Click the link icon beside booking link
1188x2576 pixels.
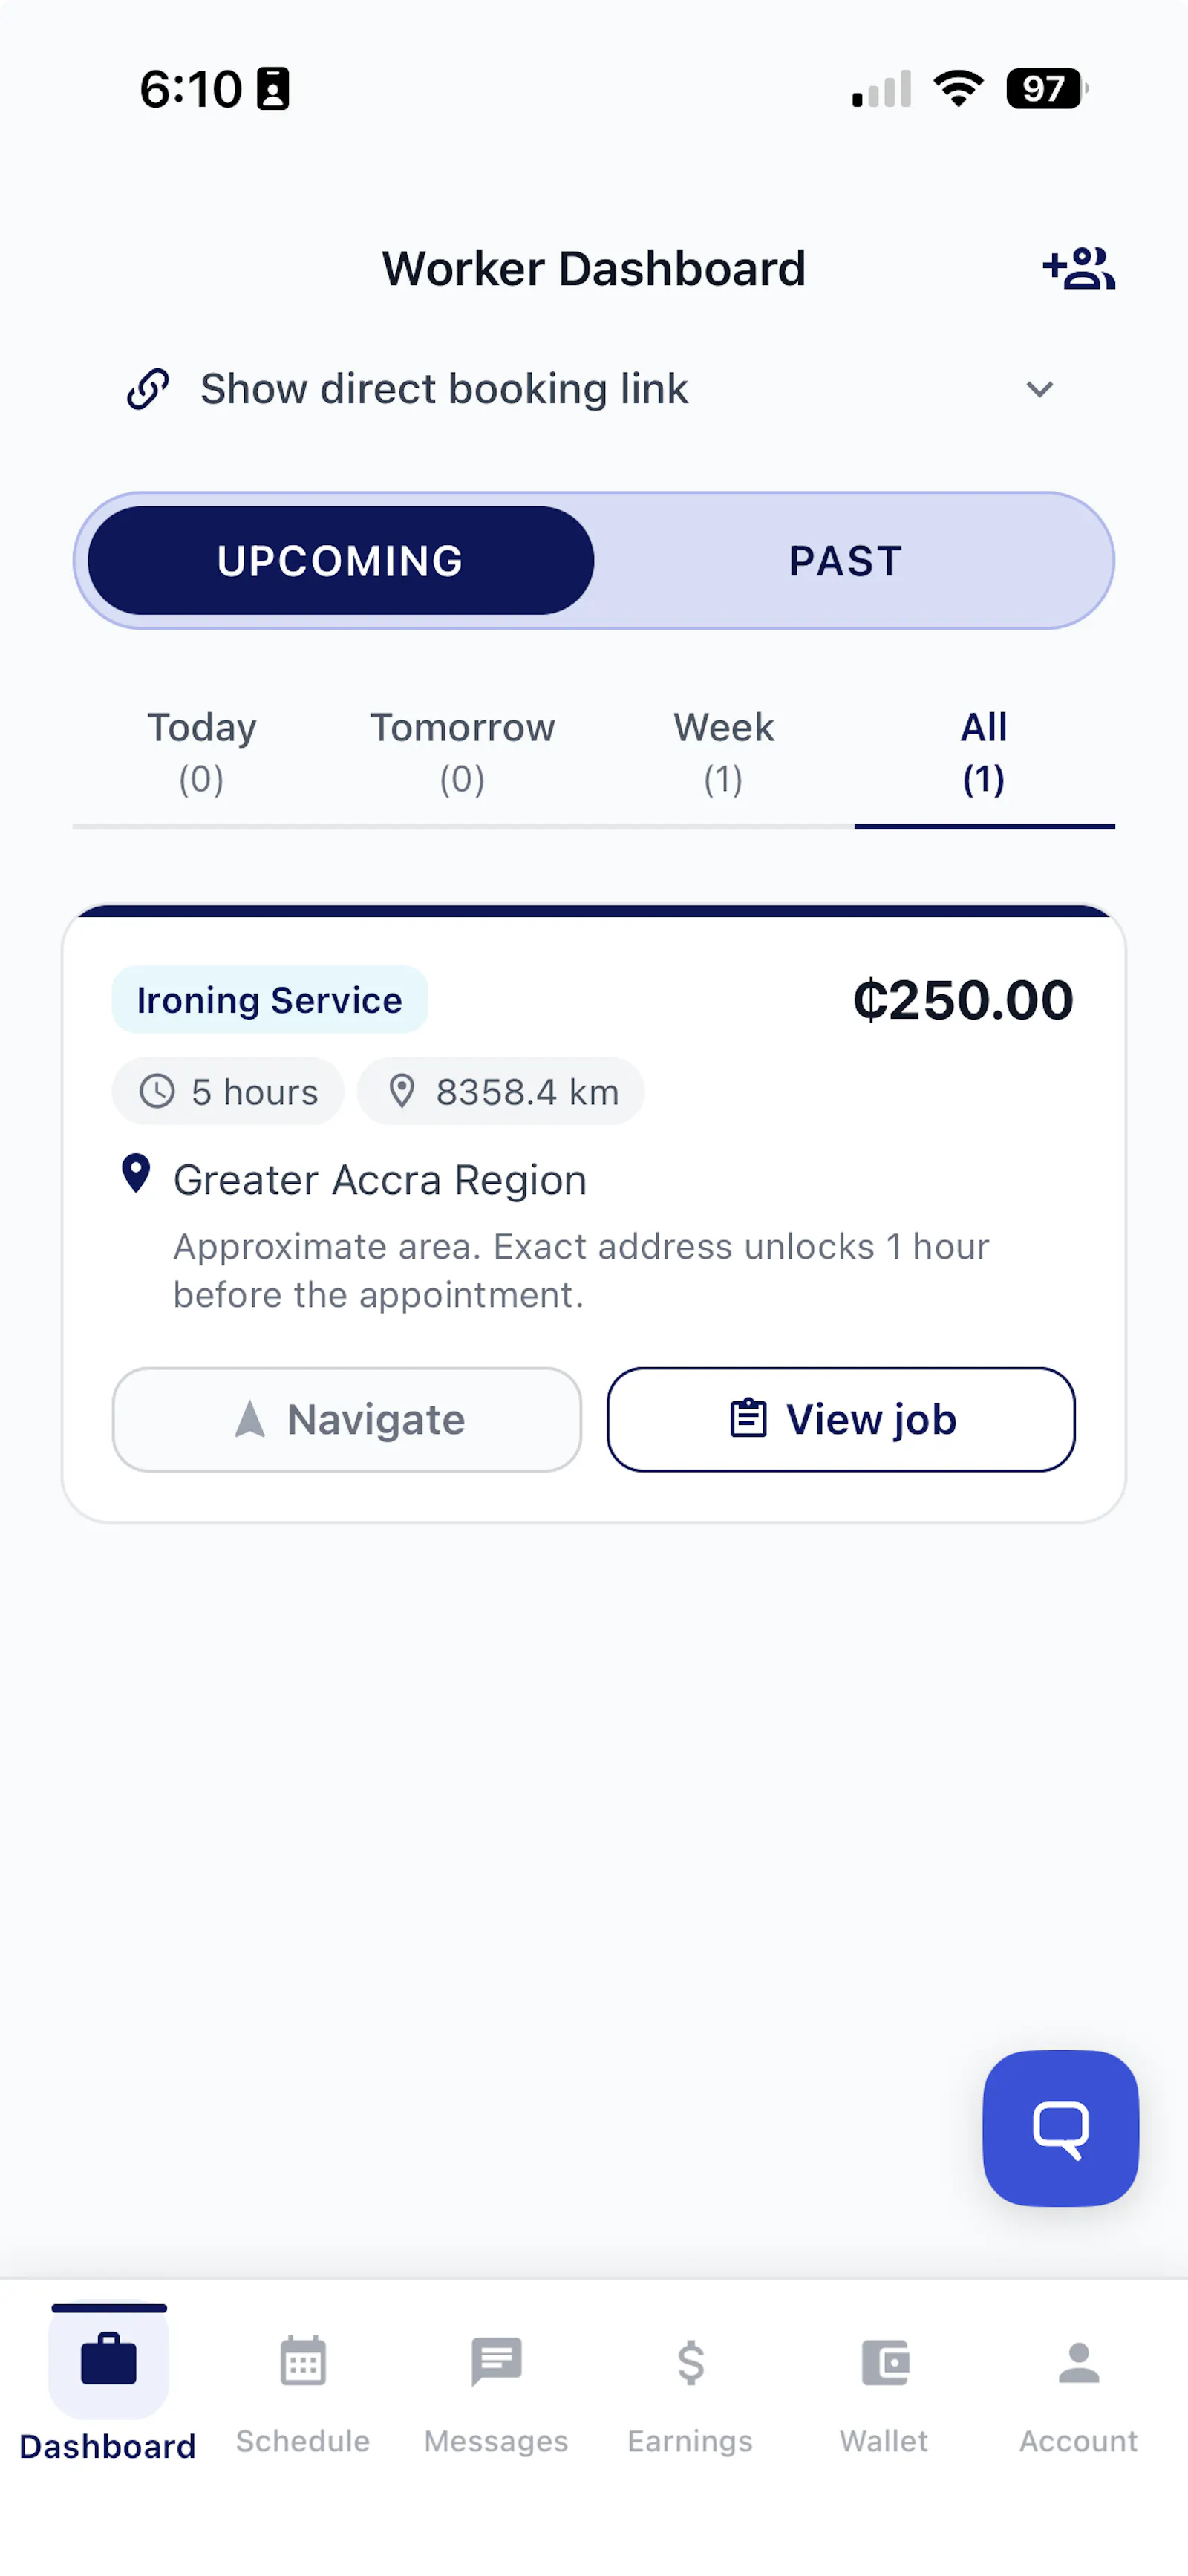coord(148,389)
